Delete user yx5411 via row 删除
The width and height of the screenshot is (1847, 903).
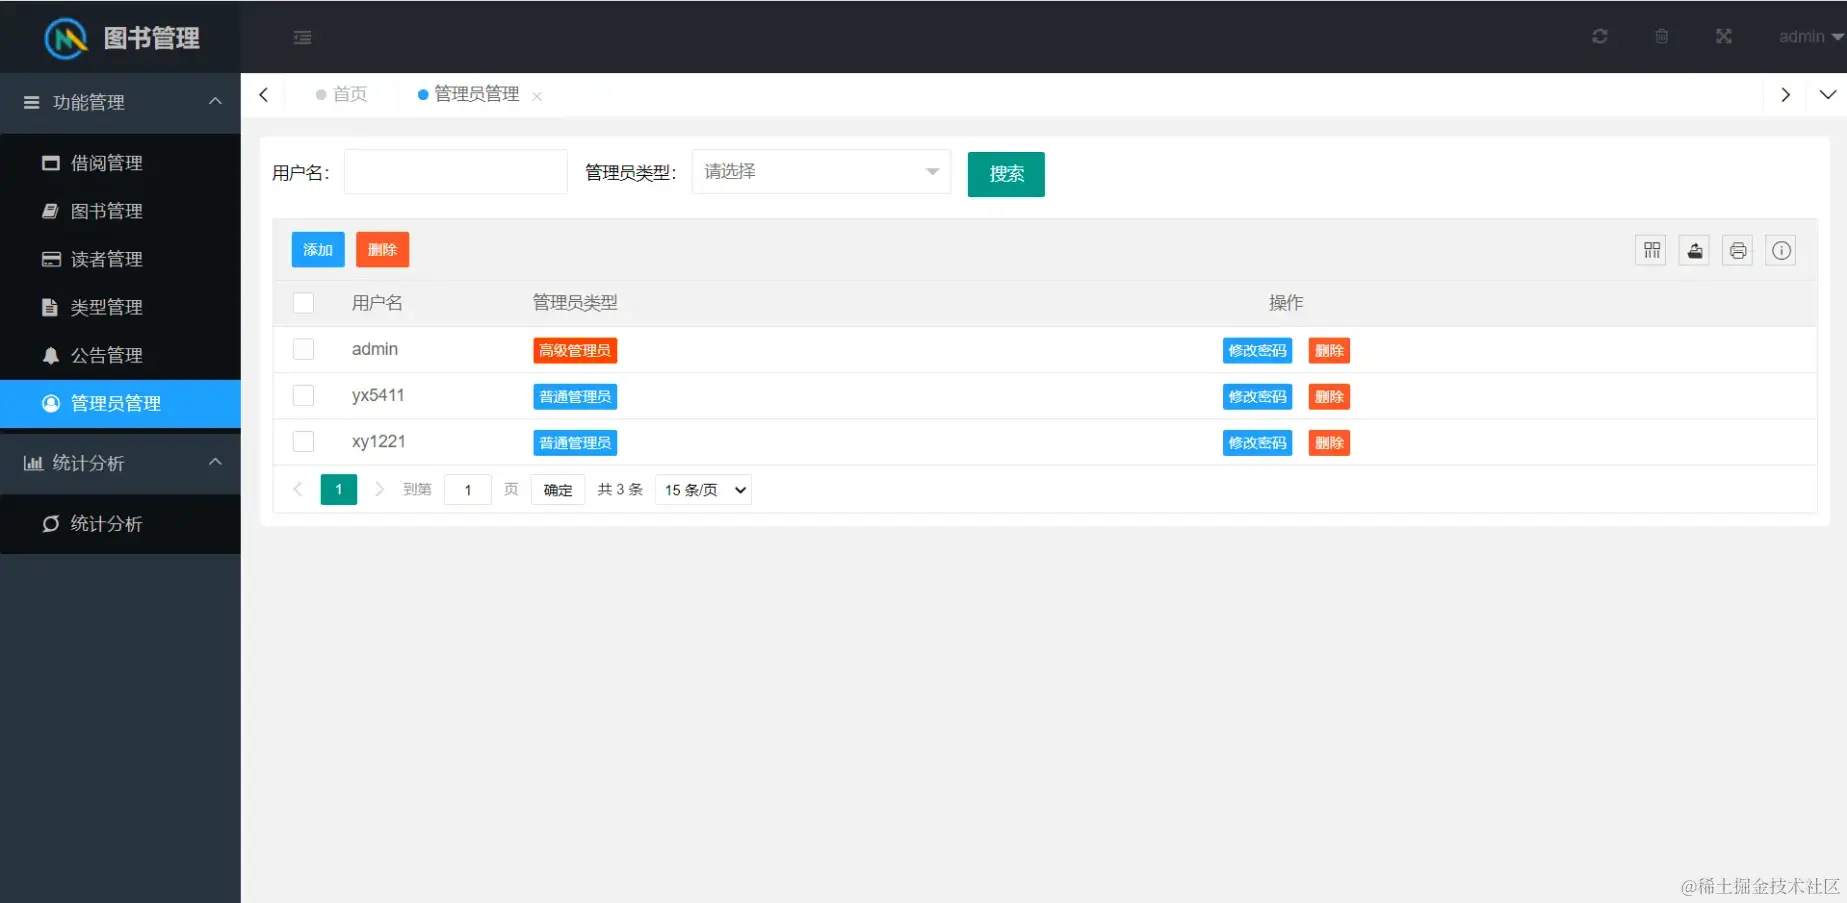(1329, 397)
